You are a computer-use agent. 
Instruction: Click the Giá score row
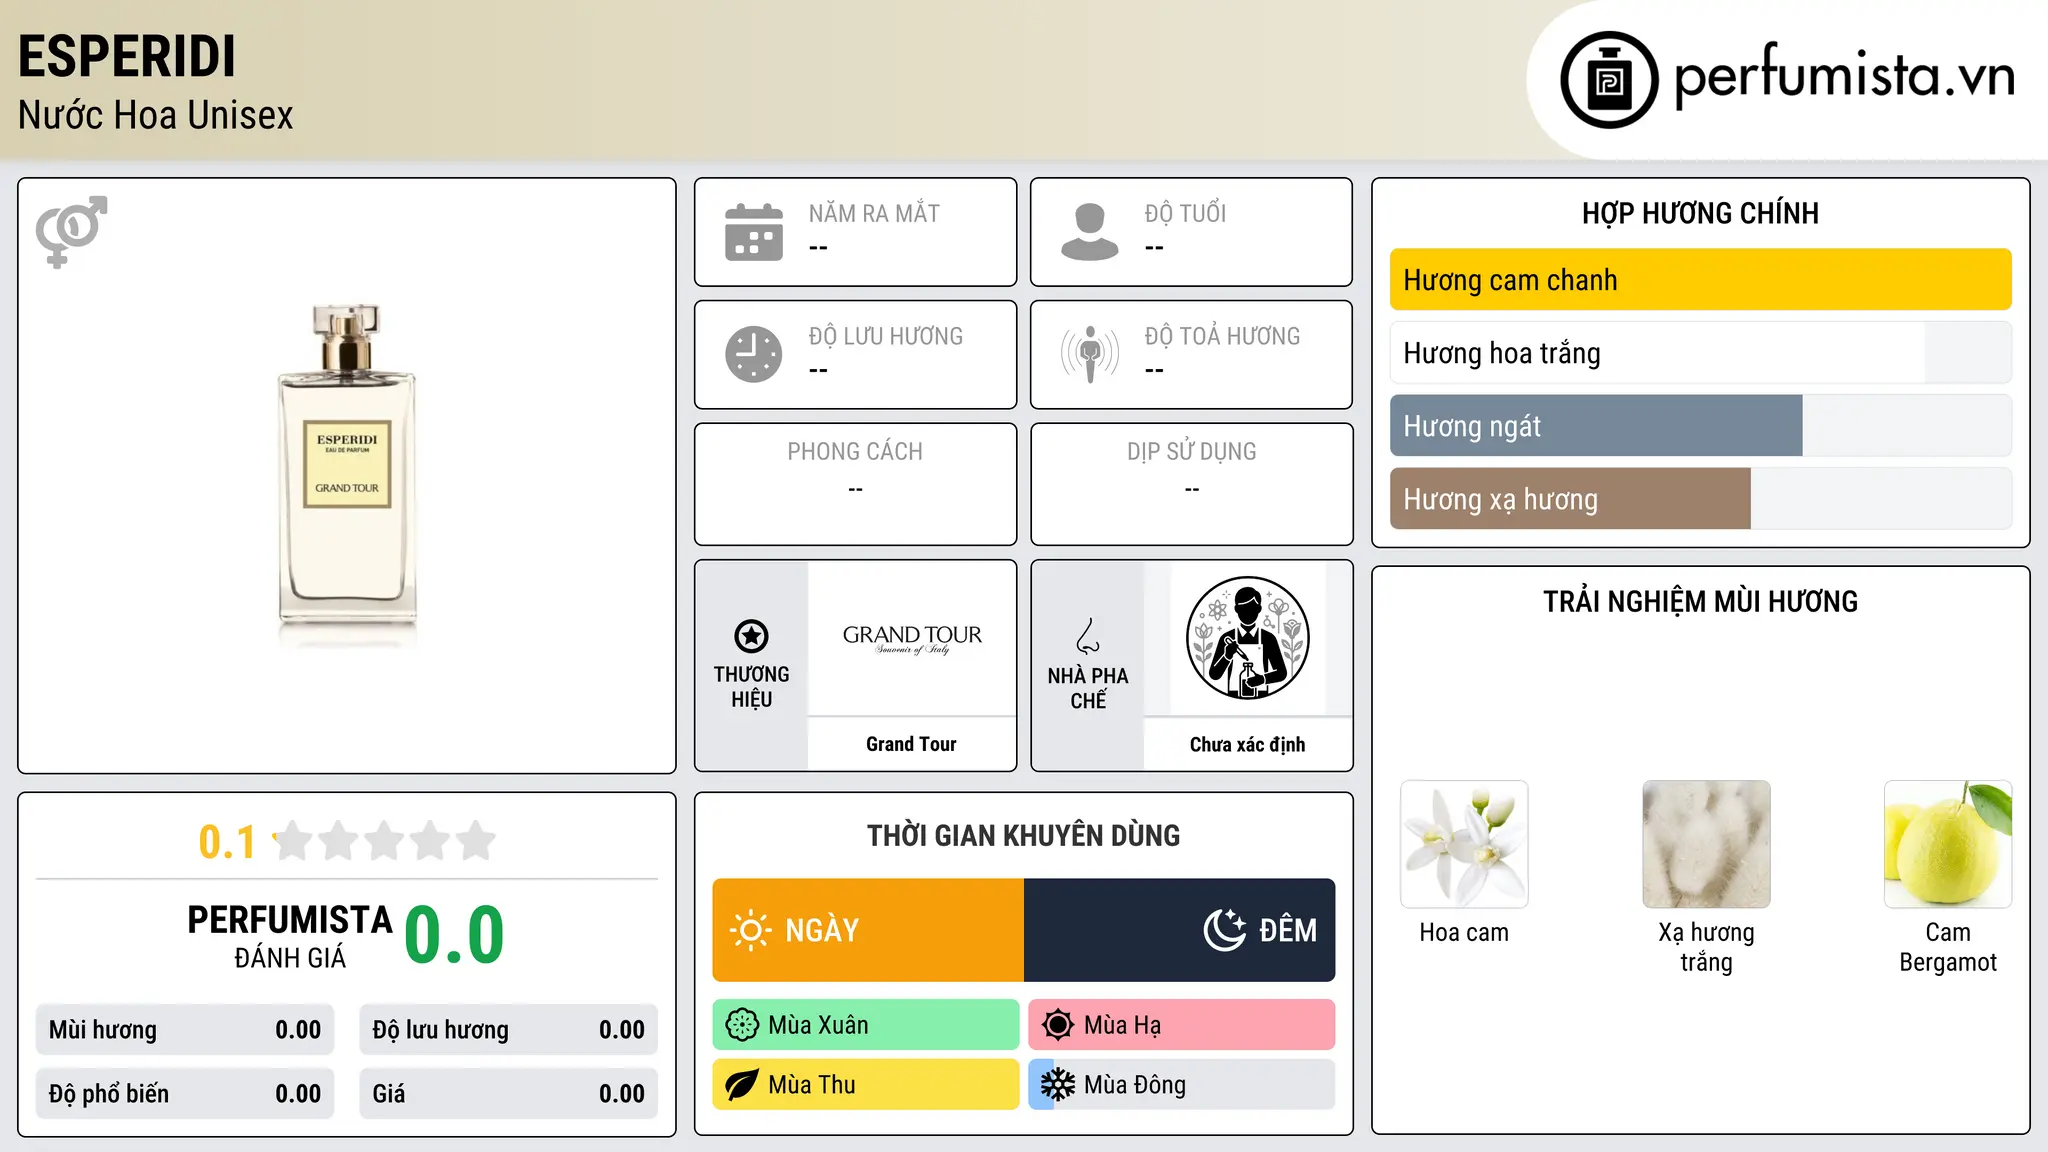pos(508,1094)
